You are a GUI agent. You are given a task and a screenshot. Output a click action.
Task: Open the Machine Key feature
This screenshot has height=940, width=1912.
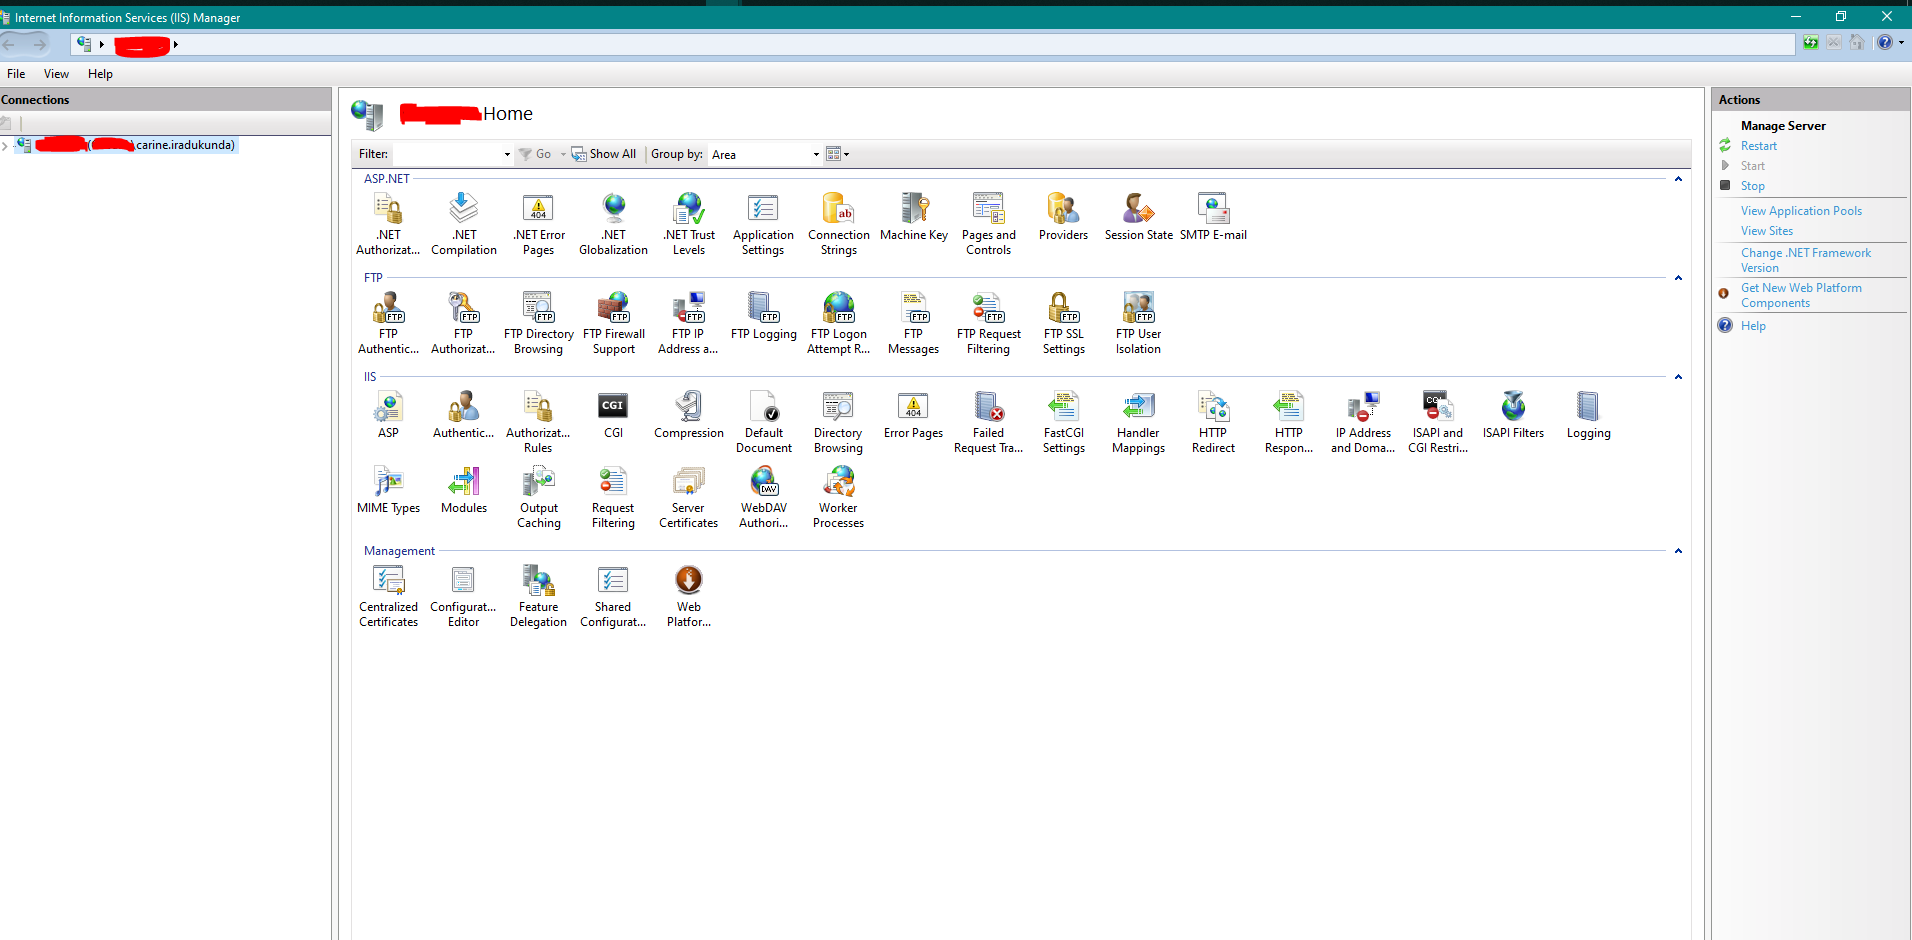point(914,217)
